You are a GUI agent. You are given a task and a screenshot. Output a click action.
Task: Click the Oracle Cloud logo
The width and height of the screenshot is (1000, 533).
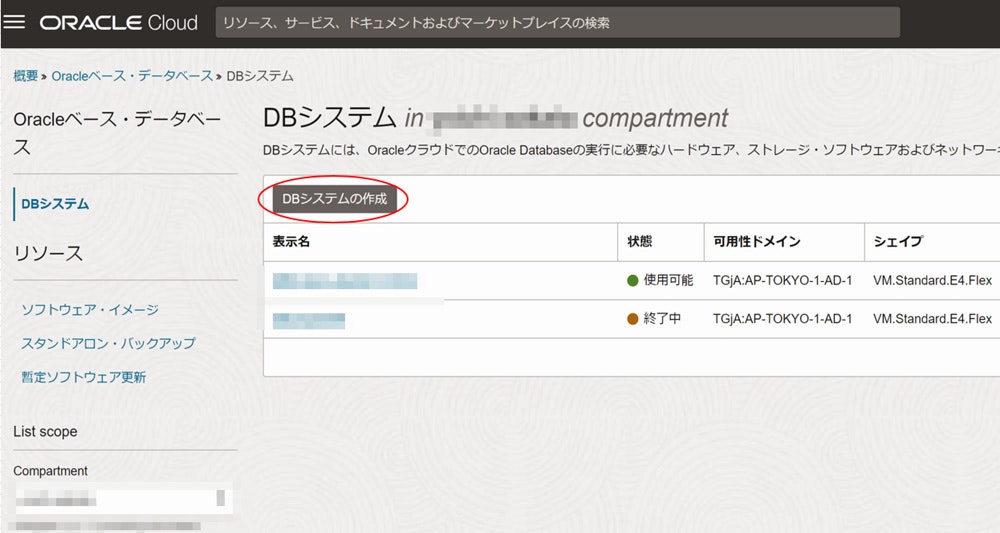119,23
